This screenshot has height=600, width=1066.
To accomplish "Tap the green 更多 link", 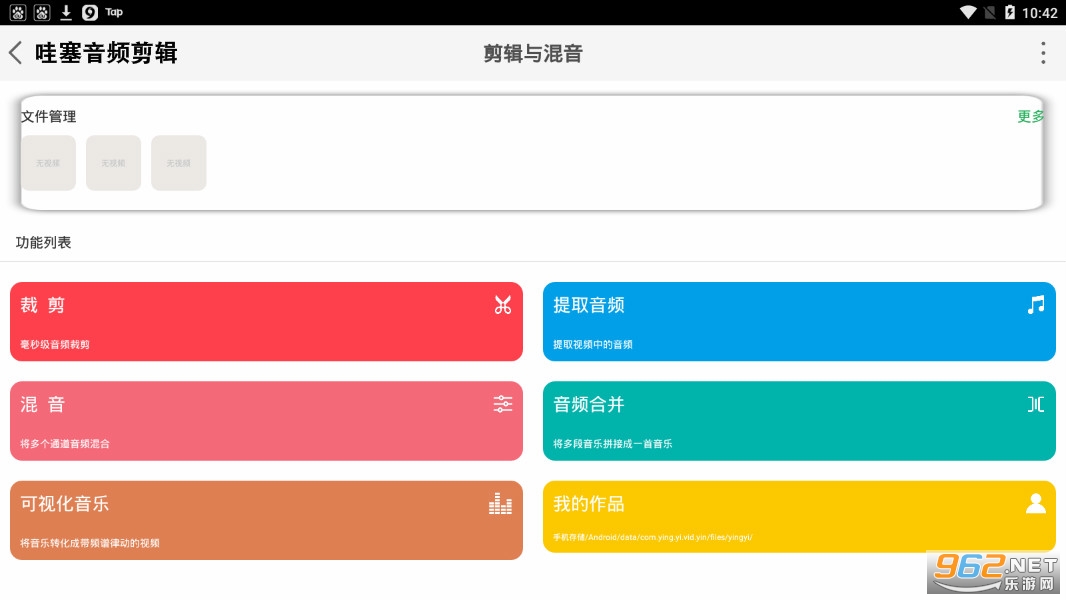I will point(1030,116).
